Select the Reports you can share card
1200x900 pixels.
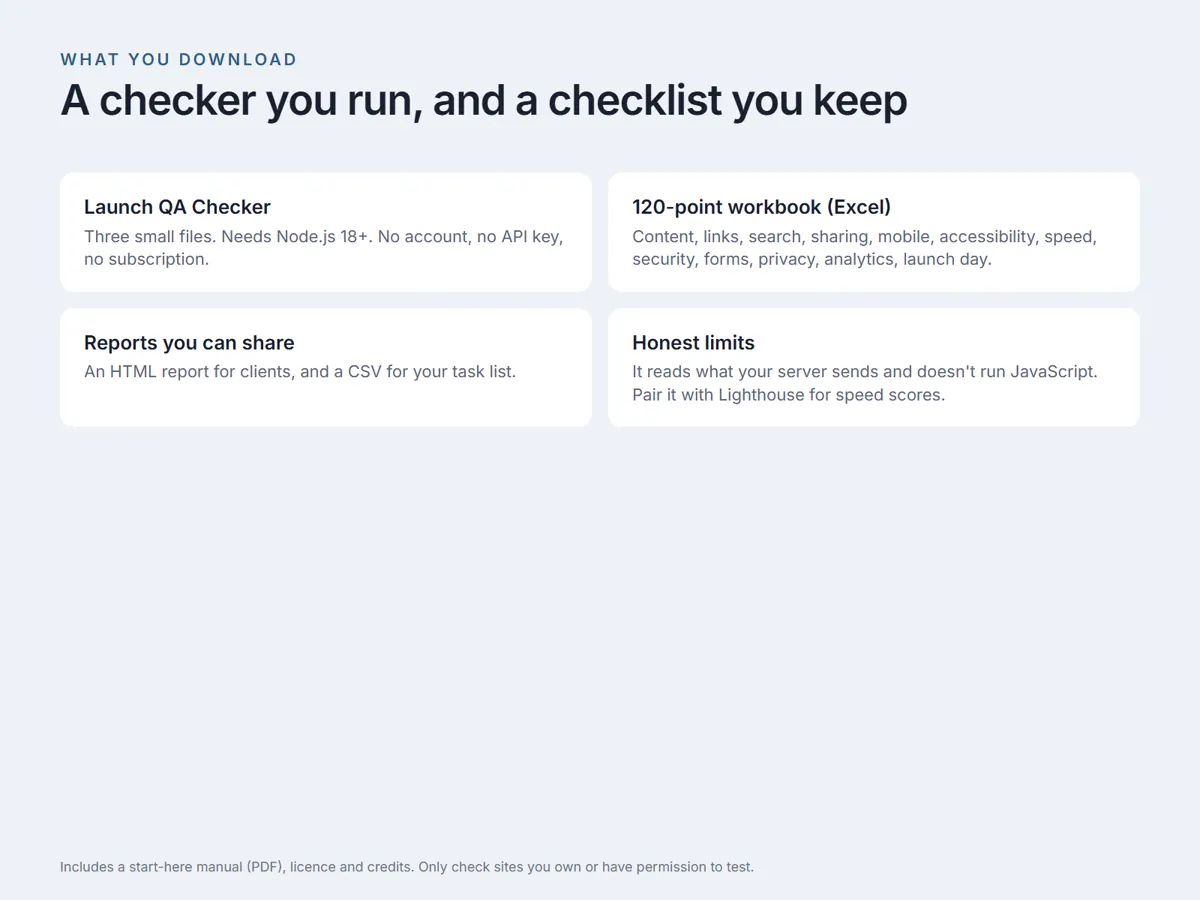(x=326, y=367)
